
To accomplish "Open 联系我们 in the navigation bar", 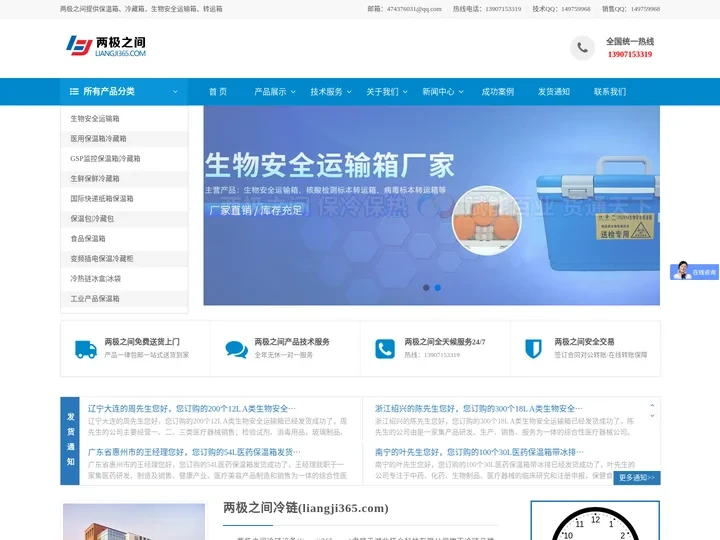I will click(x=610, y=92).
